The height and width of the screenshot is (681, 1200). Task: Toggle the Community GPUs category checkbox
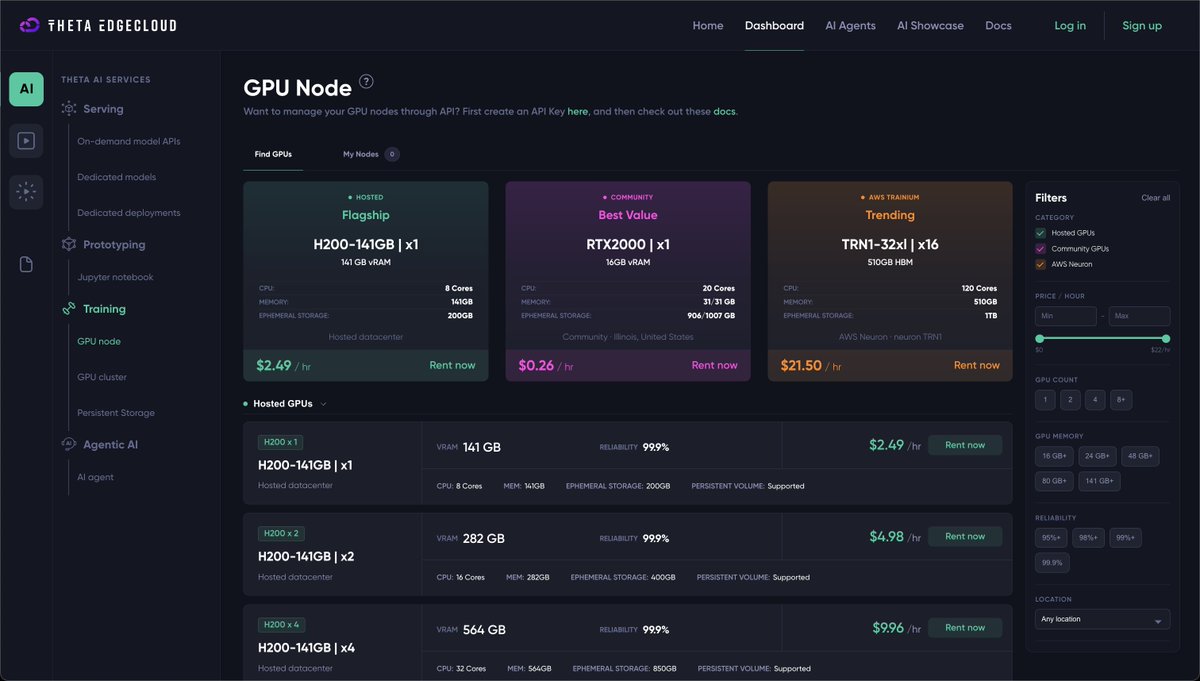tap(1040, 249)
